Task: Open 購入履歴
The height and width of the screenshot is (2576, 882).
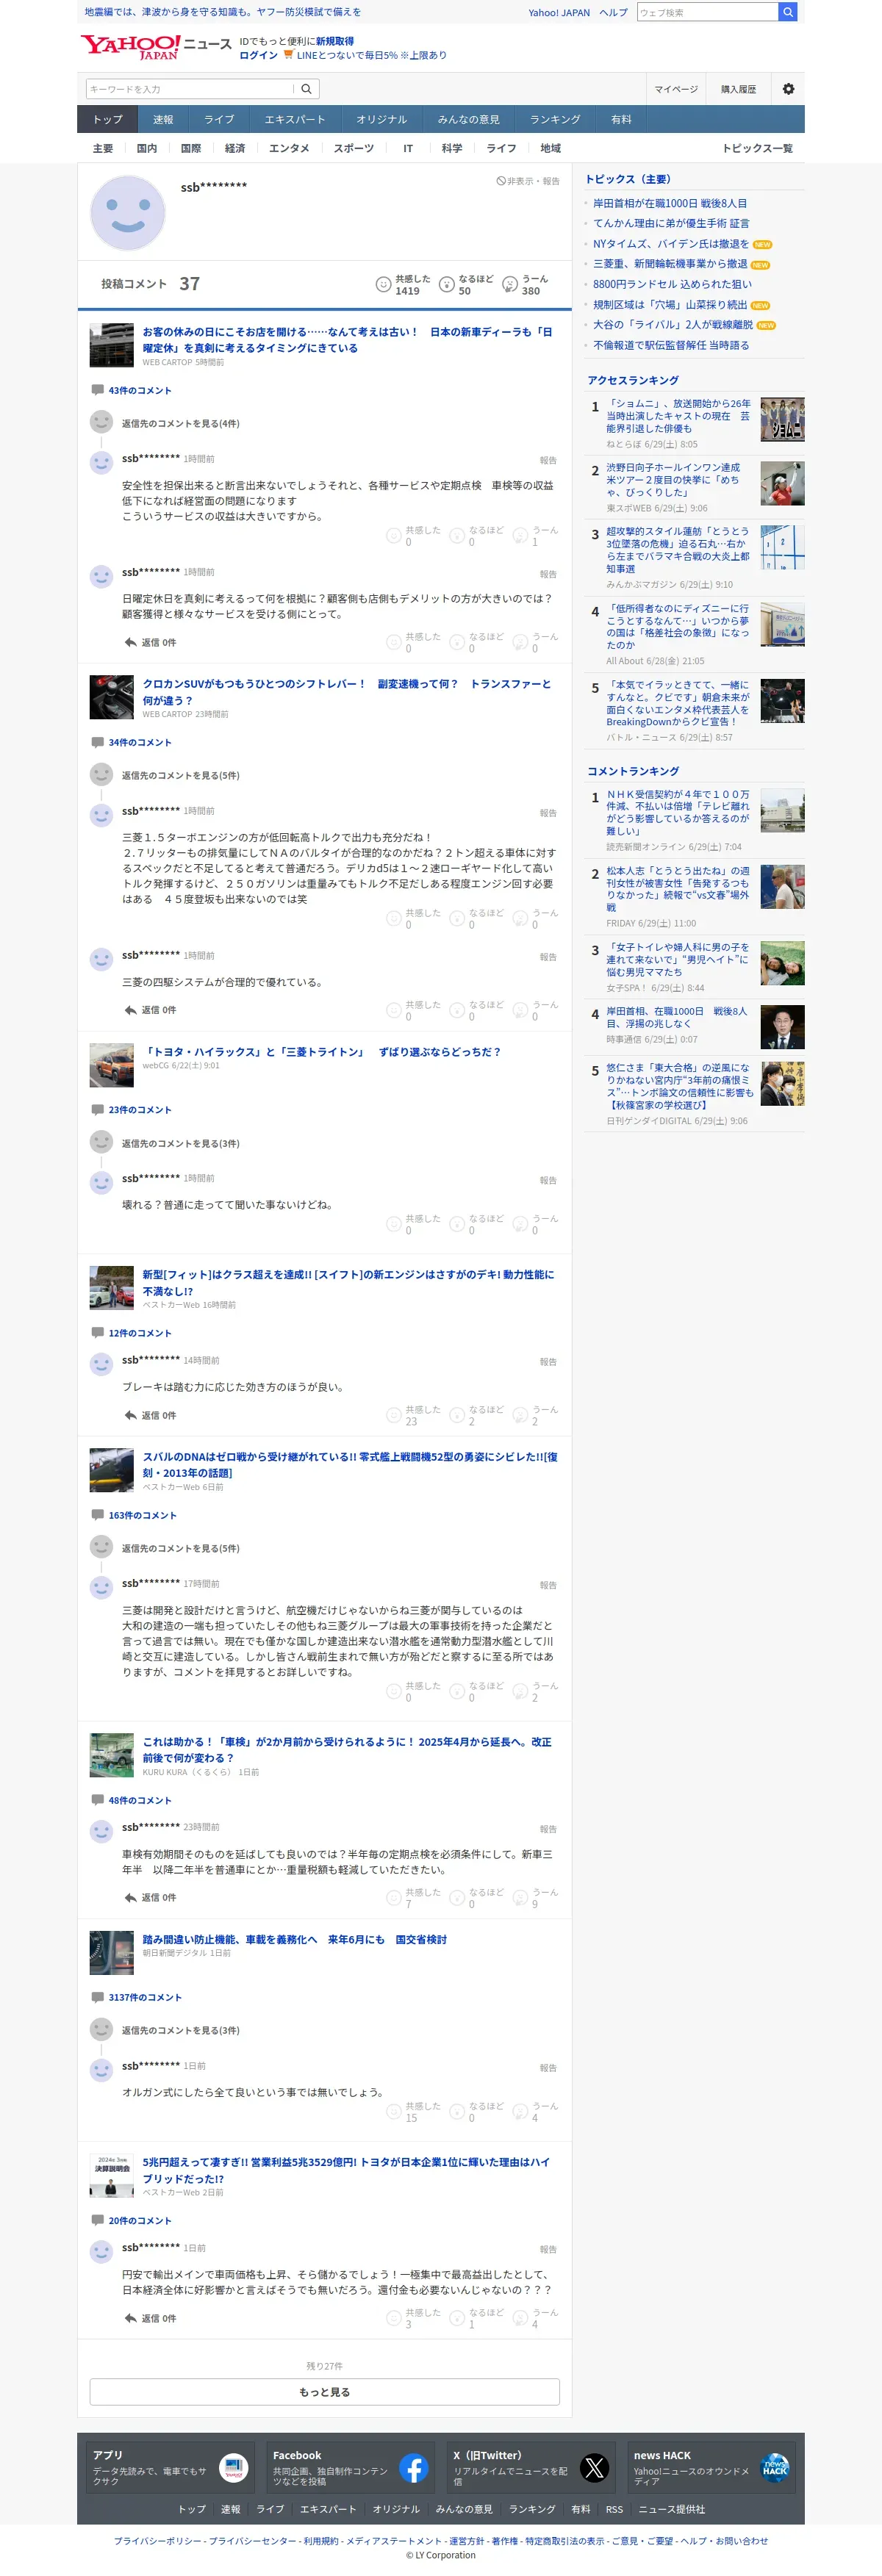Action: pos(738,89)
